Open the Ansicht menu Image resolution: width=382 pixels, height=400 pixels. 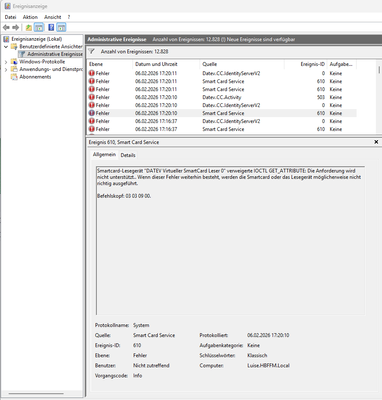pyautogui.click(x=53, y=17)
